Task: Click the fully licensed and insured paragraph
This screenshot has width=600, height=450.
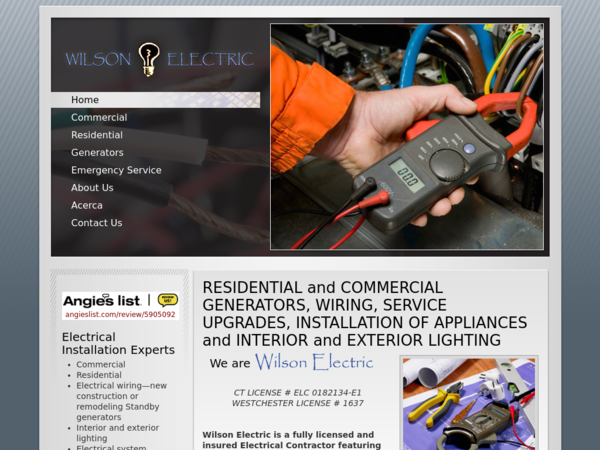Action: [292, 440]
